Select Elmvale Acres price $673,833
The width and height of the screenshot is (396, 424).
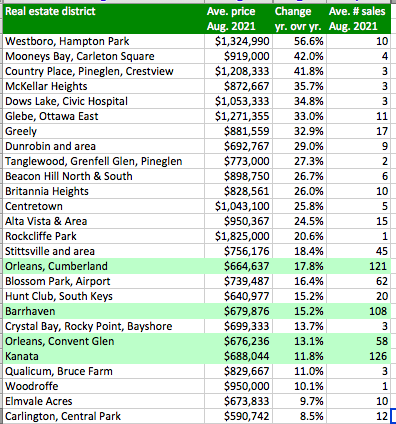coord(238,401)
